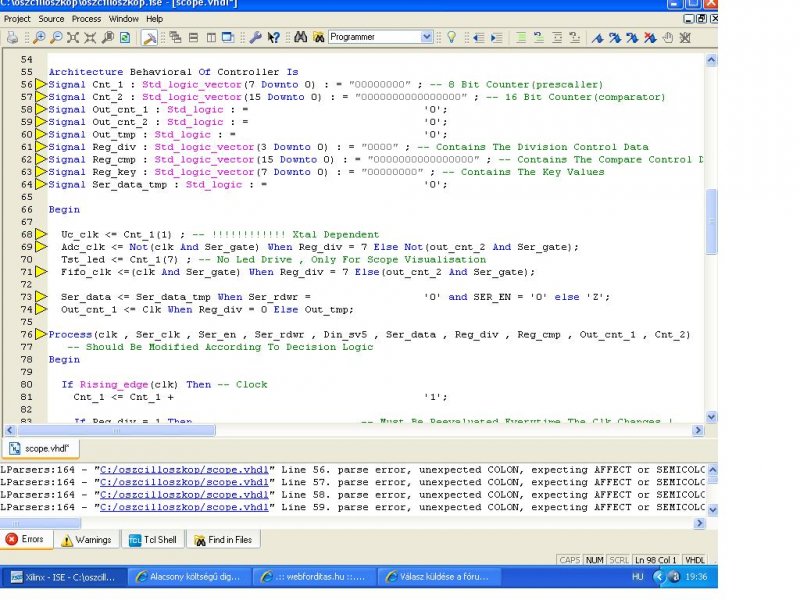Click the 'Ln 98 Col 1' status bar entry
Screen dimensions: 800x600
pyautogui.click(x=656, y=560)
